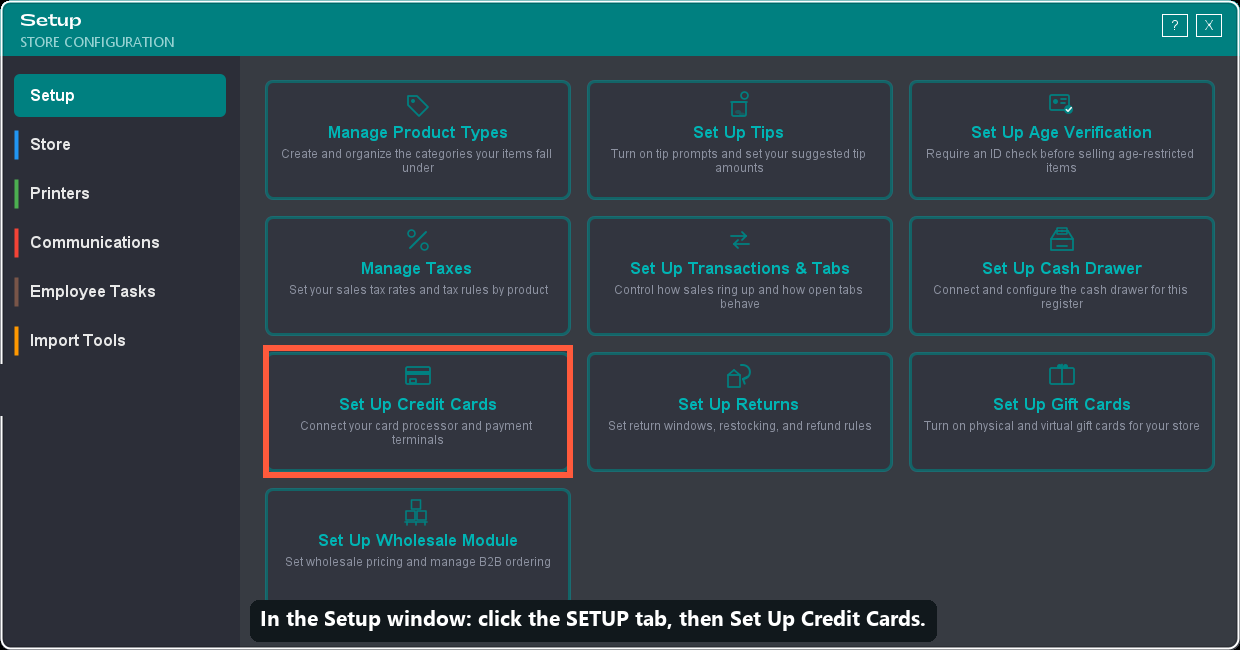Click 'Create and organize the categories' description

click(418, 161)
